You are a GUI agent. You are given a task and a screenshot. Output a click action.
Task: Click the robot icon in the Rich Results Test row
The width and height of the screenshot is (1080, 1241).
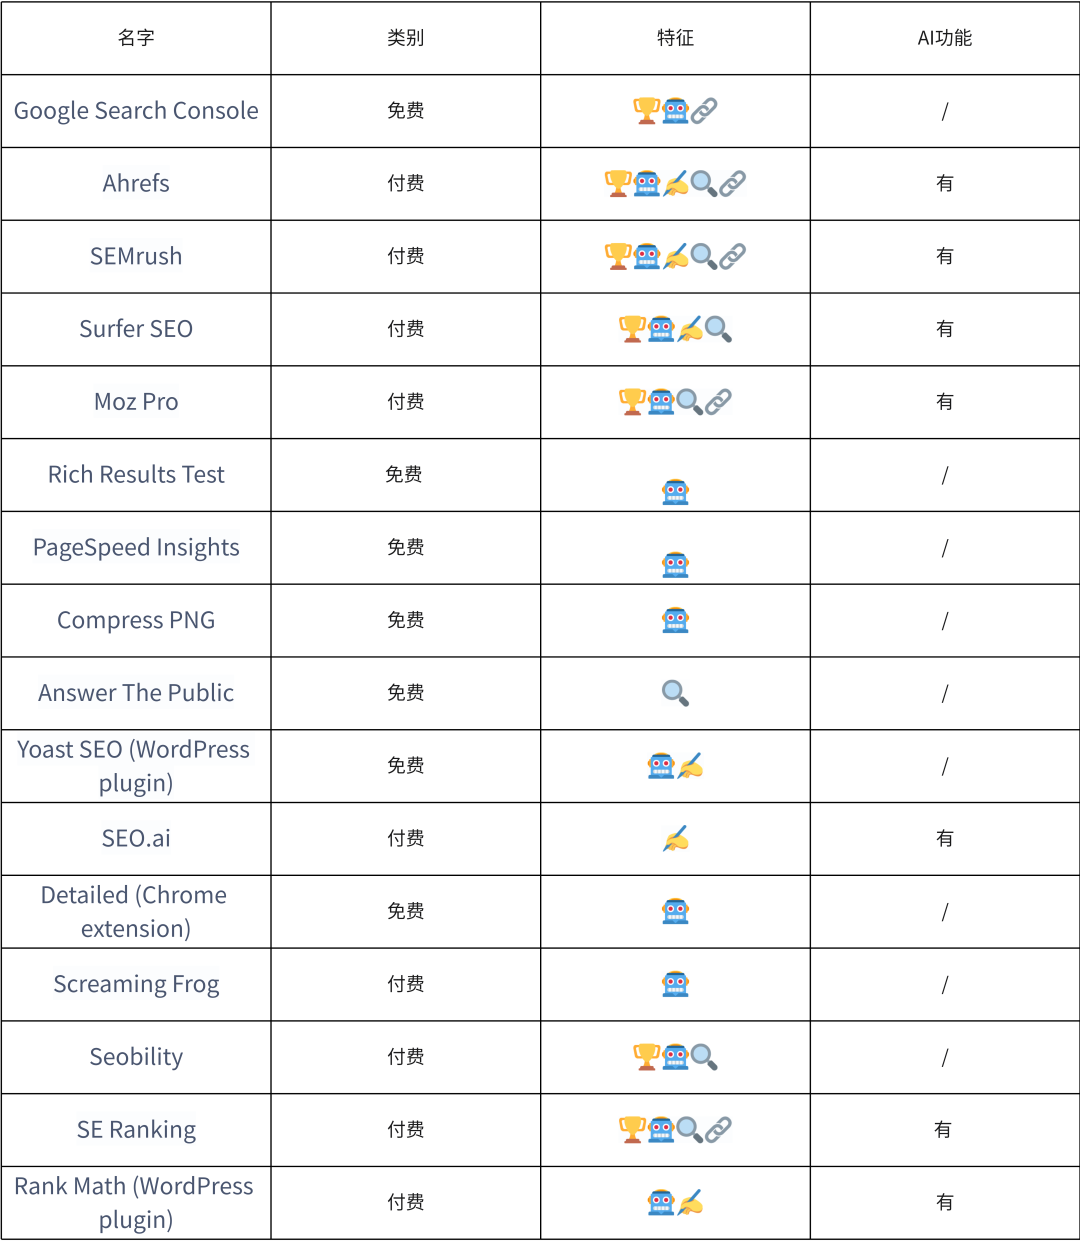(676, 492)
